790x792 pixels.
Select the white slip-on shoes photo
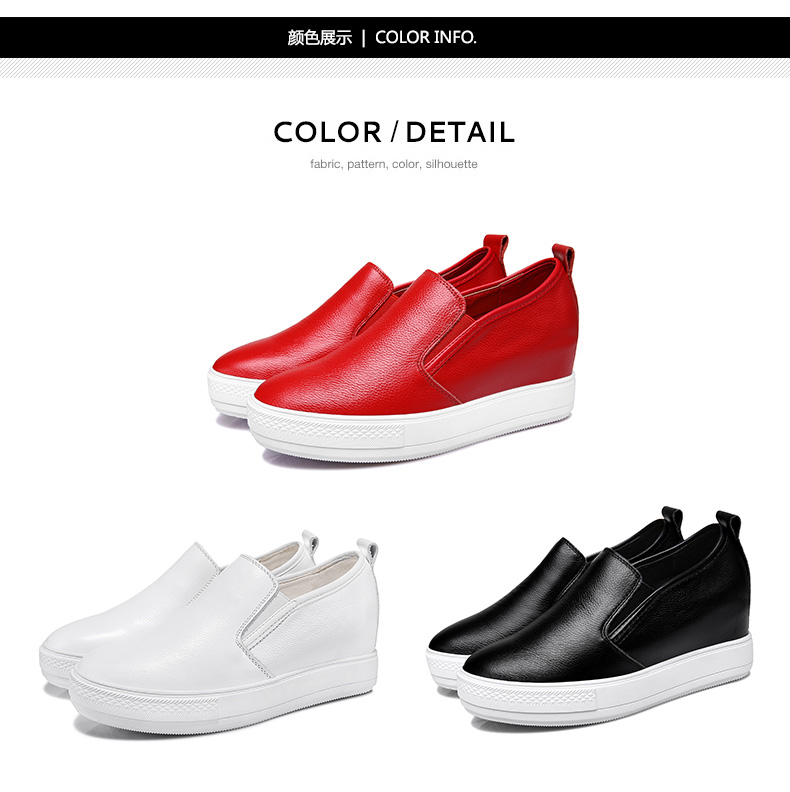point(209,631)
